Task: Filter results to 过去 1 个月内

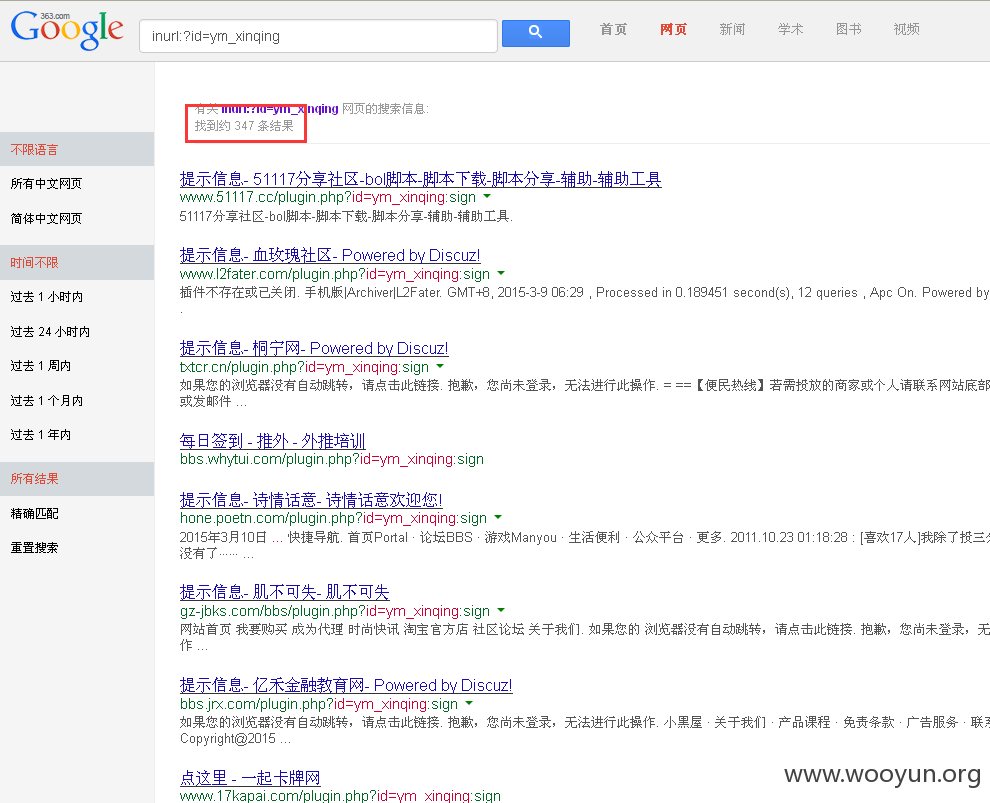Action: click(47, 400)
